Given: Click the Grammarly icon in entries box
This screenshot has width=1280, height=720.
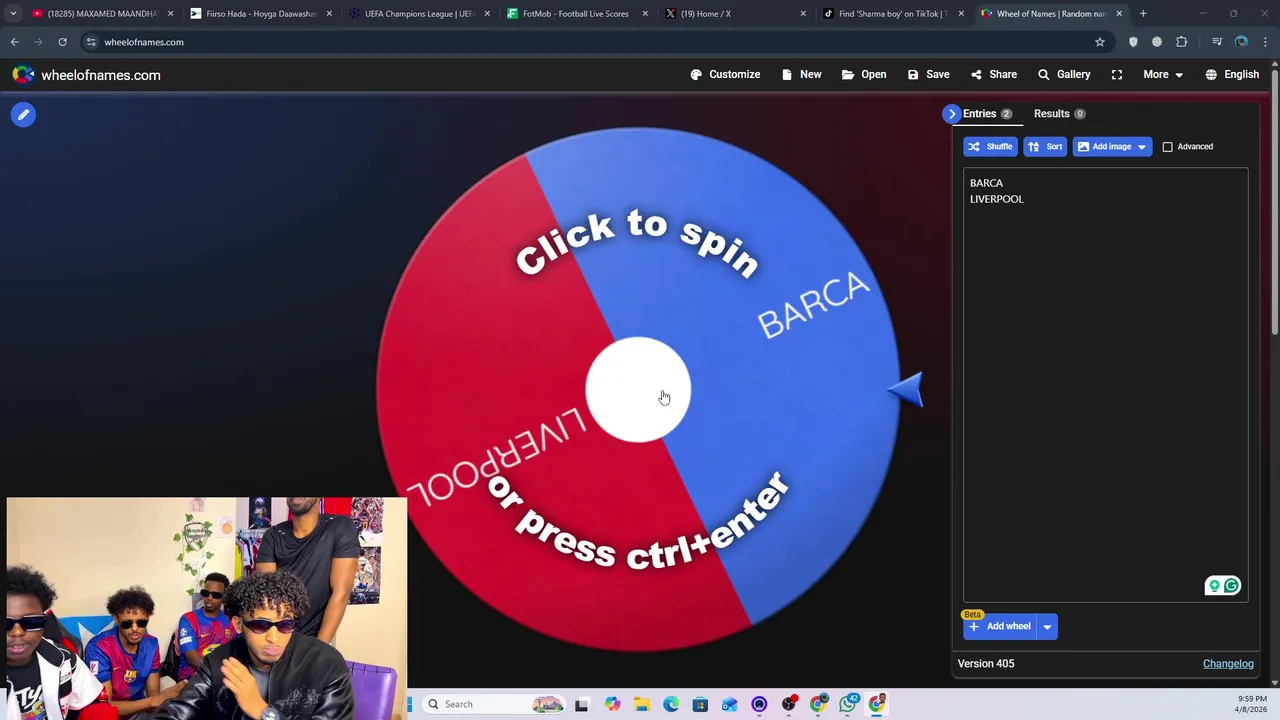Looking at the screenshot, I should [1232, 586].
